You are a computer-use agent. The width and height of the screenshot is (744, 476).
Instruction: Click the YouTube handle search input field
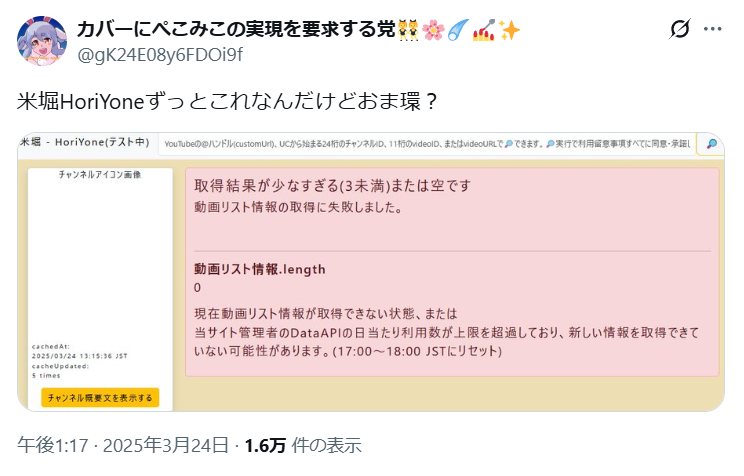coord(427,145)
